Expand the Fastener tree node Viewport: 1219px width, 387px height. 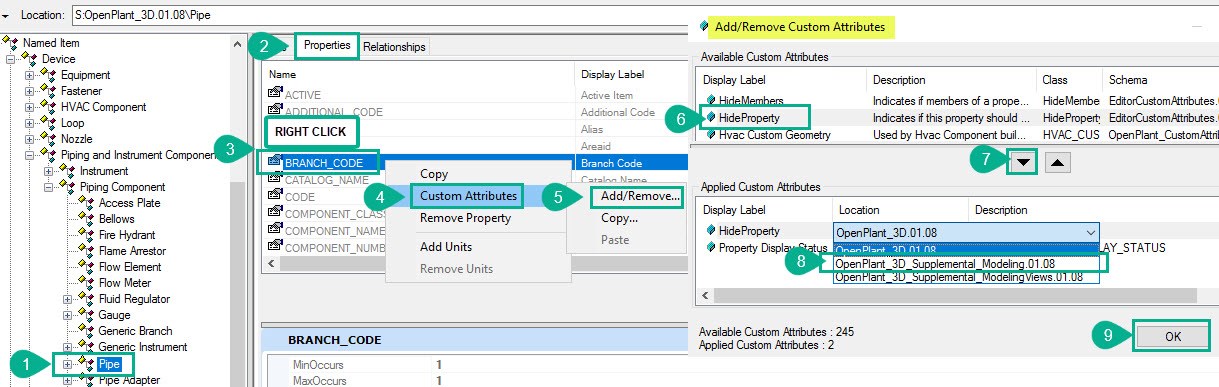point(31,91)
